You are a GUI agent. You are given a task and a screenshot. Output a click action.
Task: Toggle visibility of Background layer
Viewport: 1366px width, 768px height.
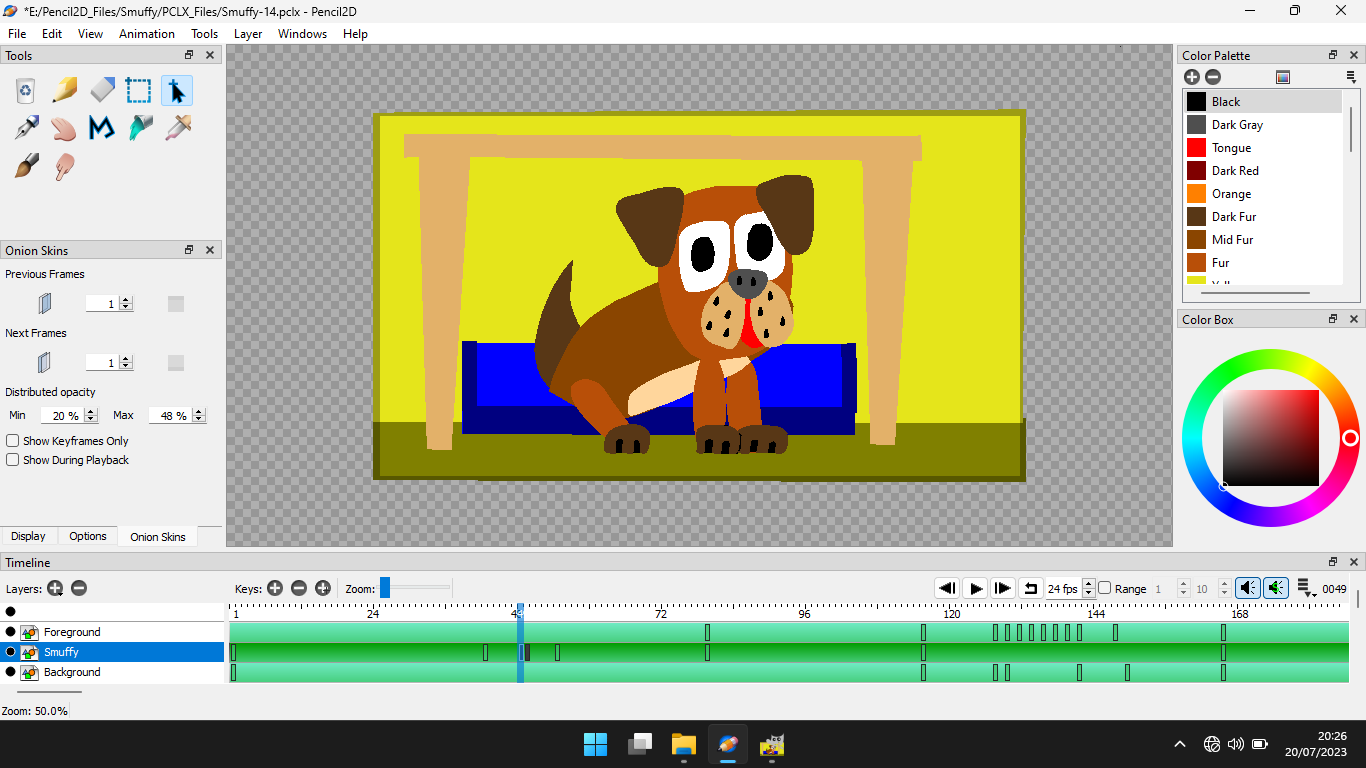tap(11, 672)
